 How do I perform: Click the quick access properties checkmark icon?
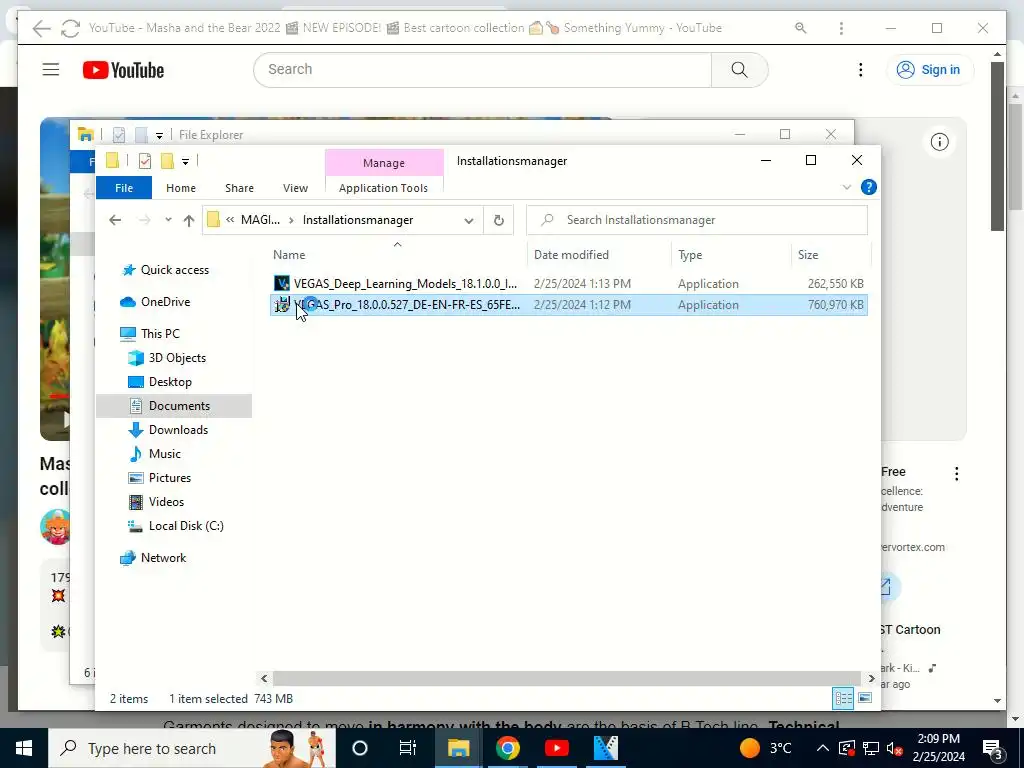[145, 161]
